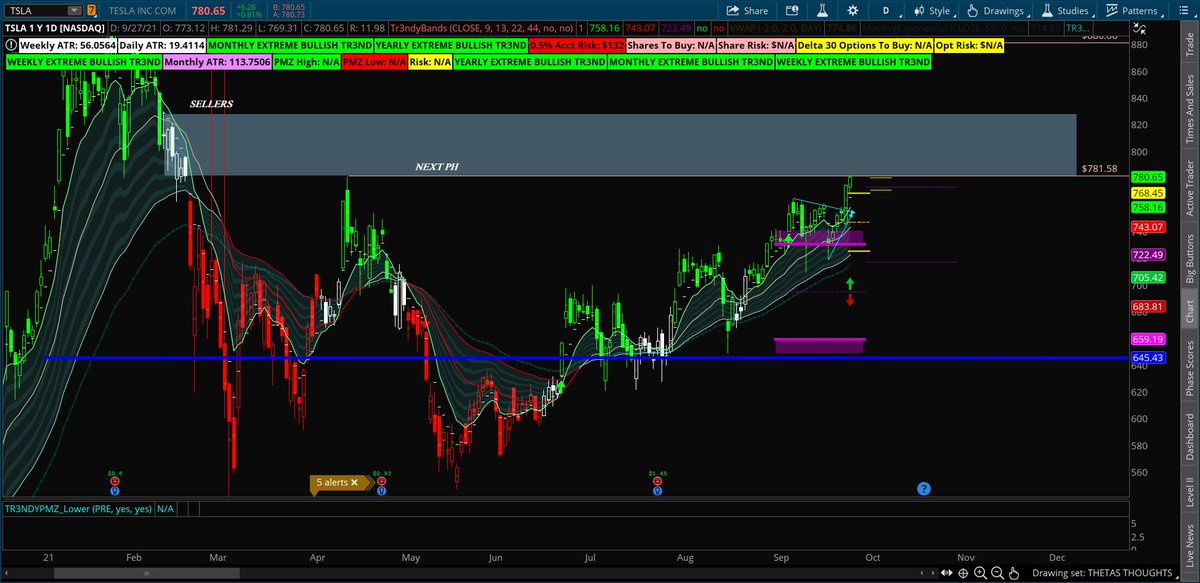Click the Share chart button

coord(748,10)
